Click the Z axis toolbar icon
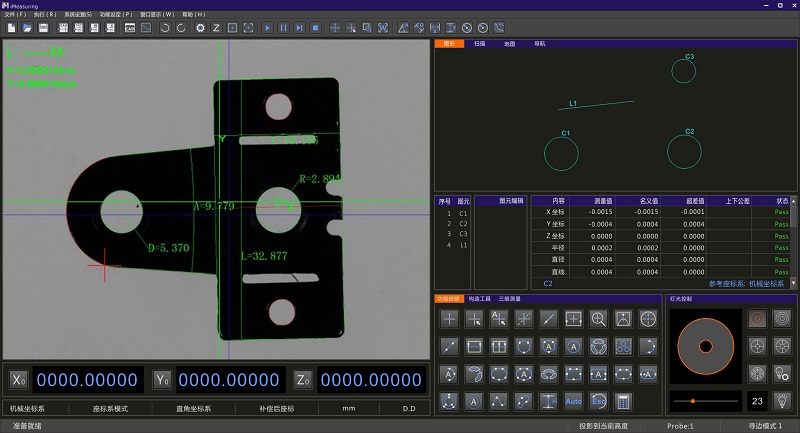 tap(216, 28)
